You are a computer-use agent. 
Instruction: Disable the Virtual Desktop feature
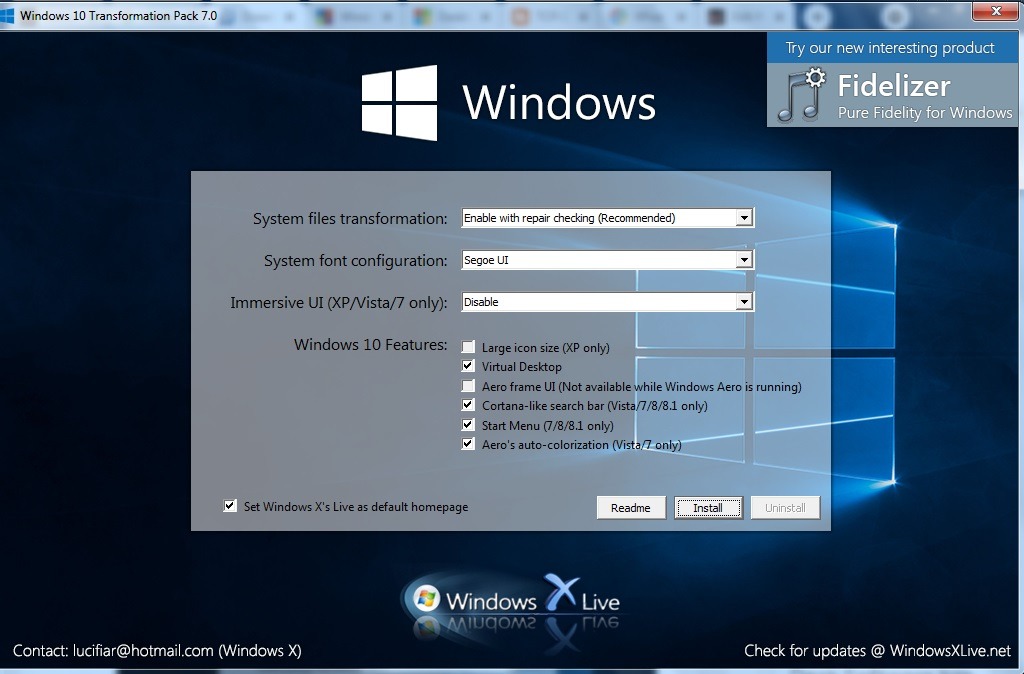468,366
